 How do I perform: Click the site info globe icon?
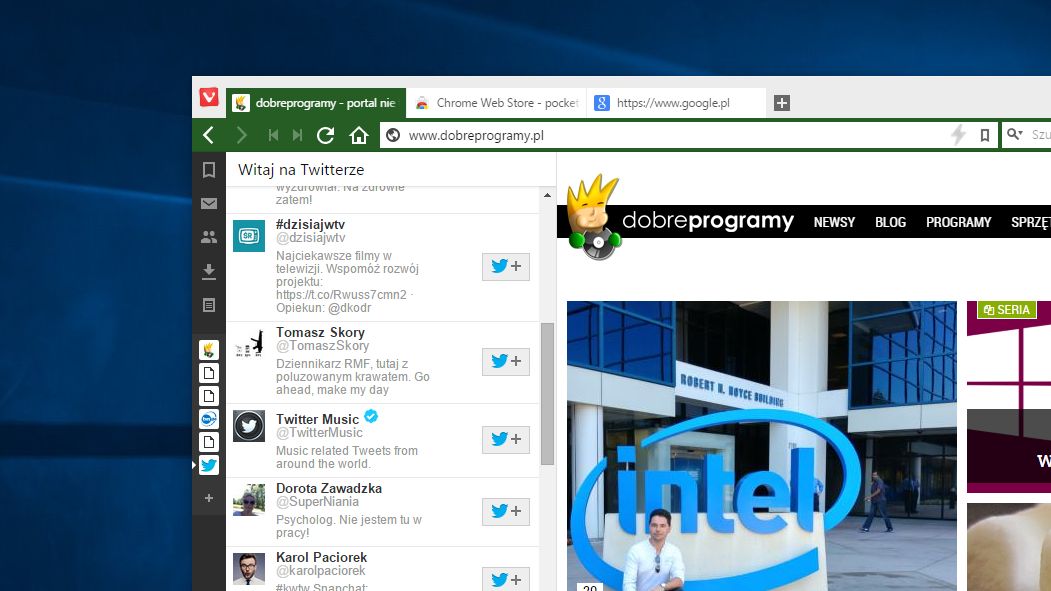(x=393, y=135)
